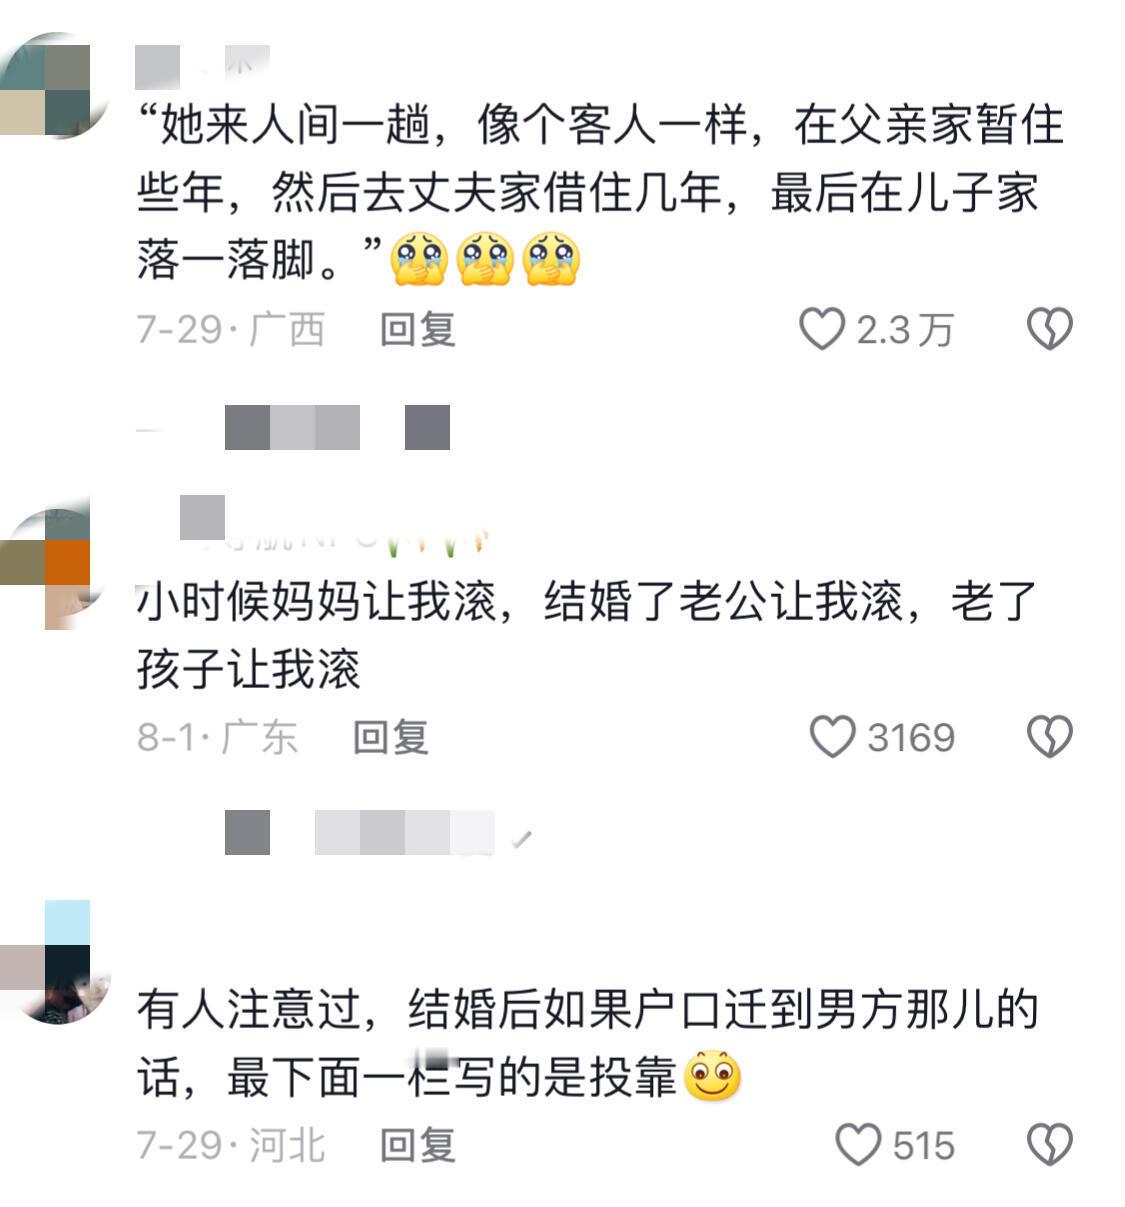The image size is (1125, 1207).
Task: Reply to the 7-29 广西 comment
Action: click(x=418, y=329)
